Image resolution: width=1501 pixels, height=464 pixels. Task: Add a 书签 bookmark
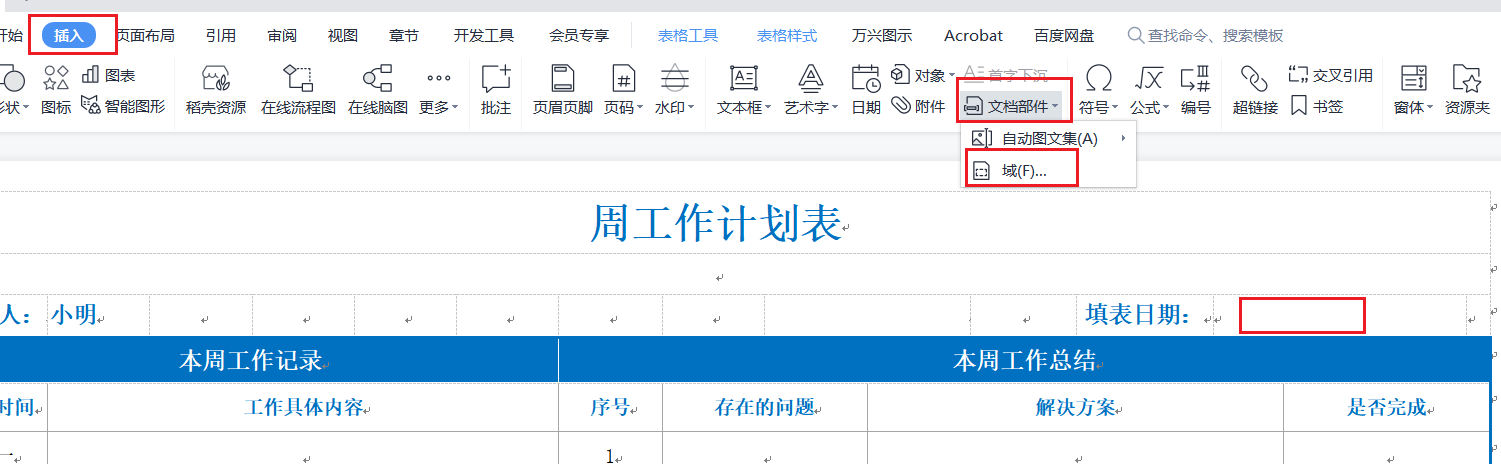[1316, 105]
